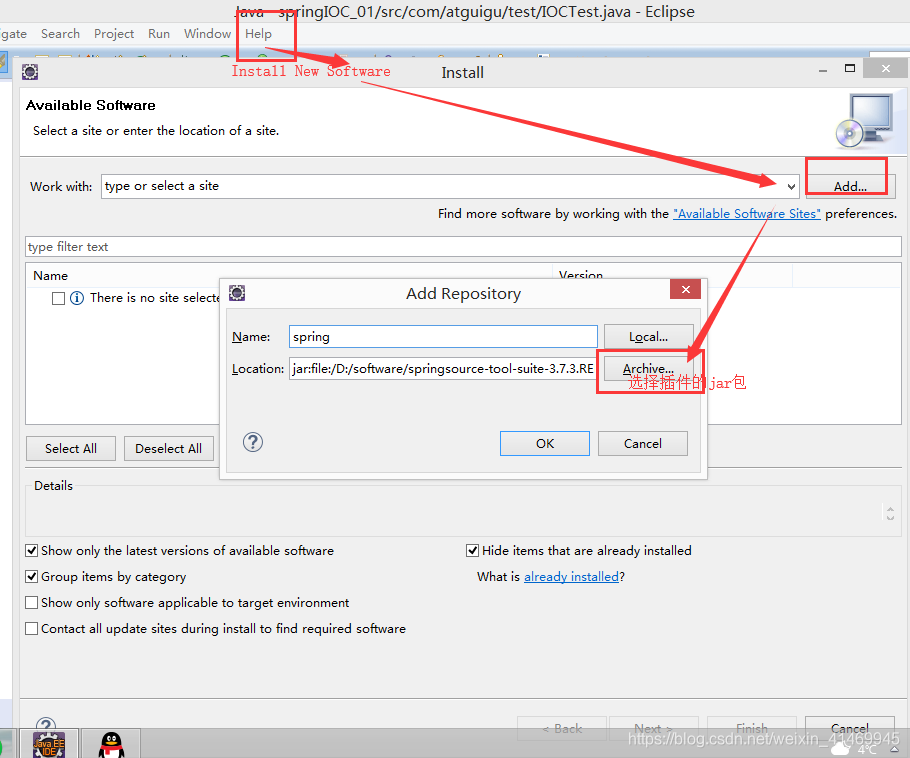Toggle Hide items that are already installed
Screen dimensions: 910x758
tap(472, 550)
